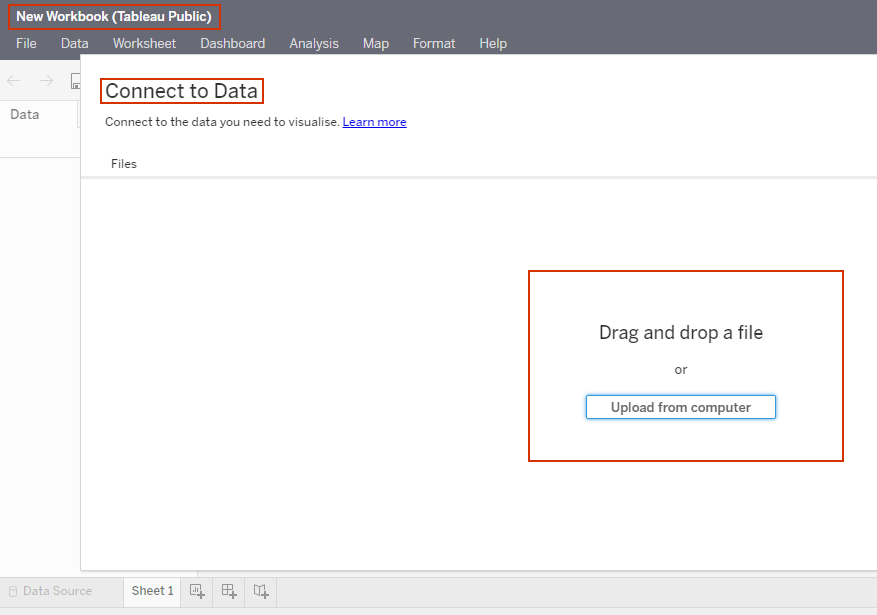Click the save icon in toolbar
The width and height of the screenshot is (877, 615).
pos(76,81)
